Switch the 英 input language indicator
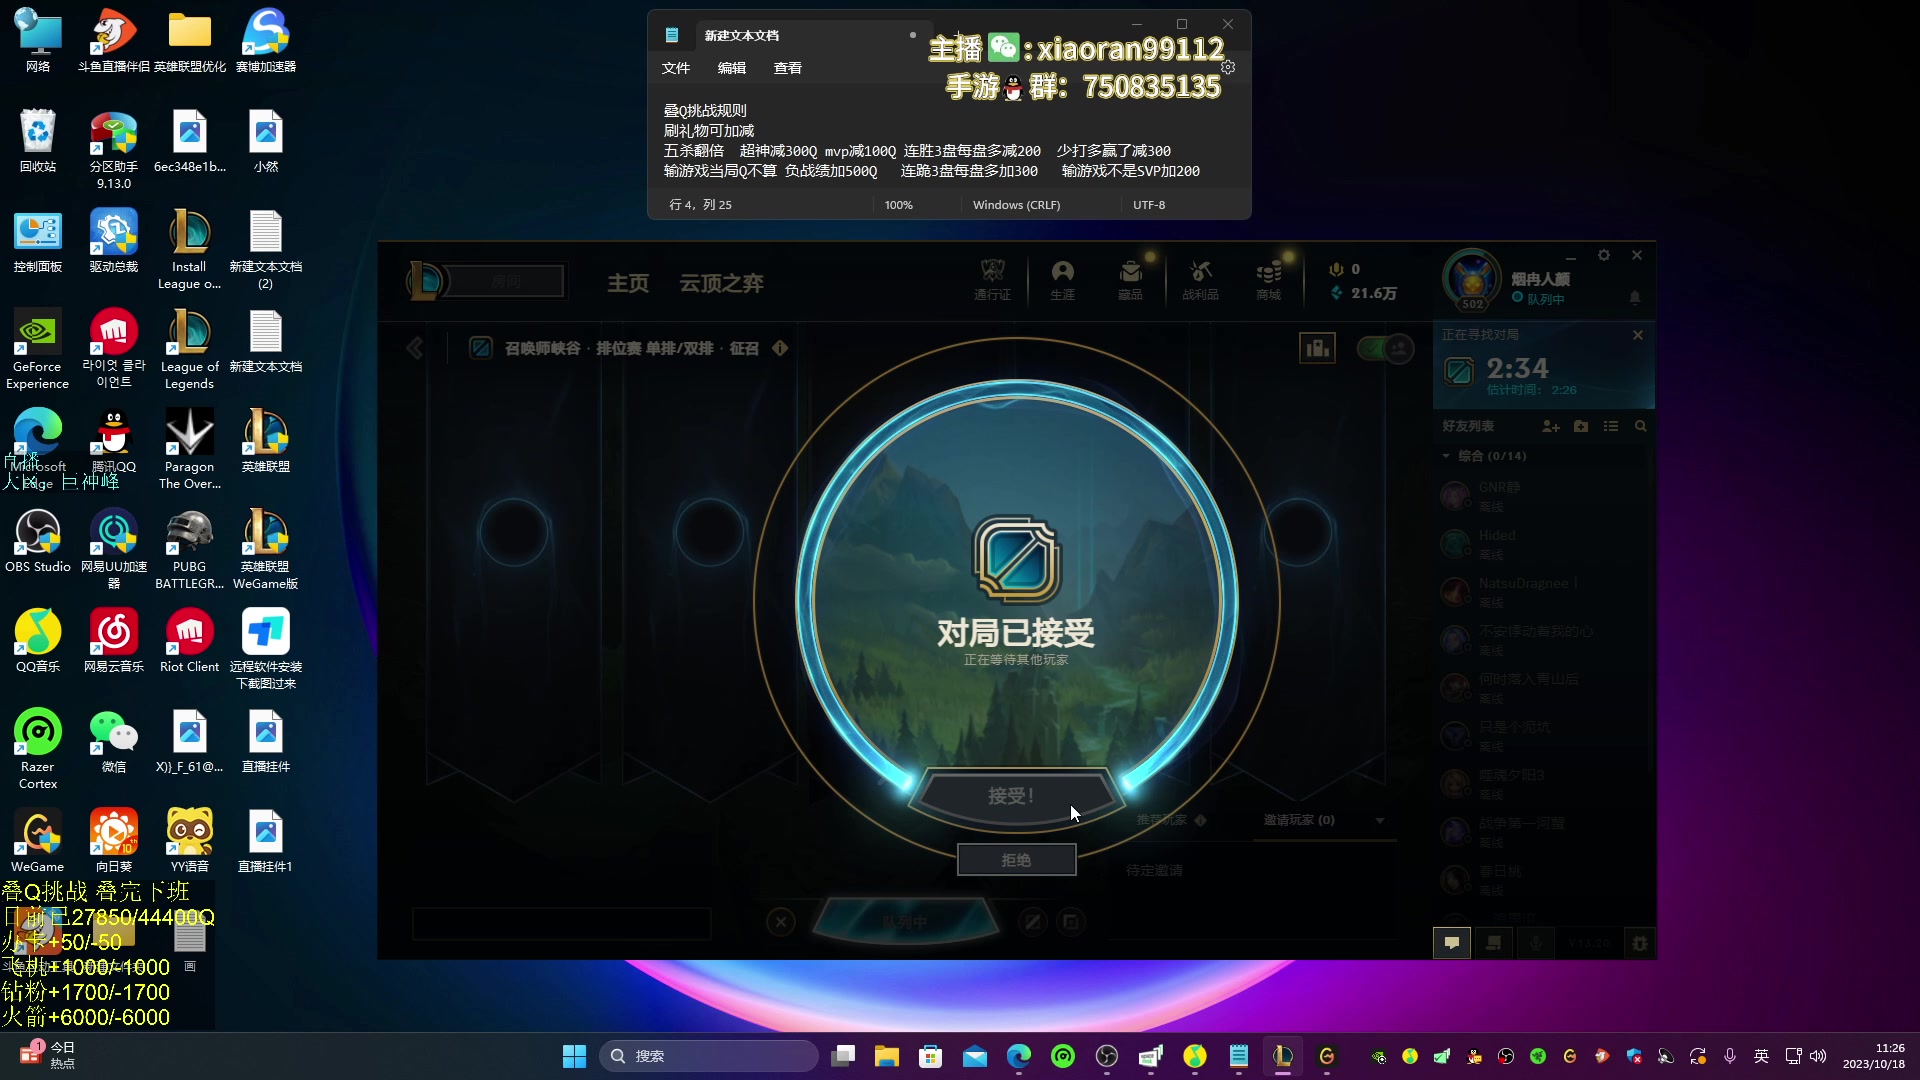1920x1080 pixels. (x=1762, y=1056)
